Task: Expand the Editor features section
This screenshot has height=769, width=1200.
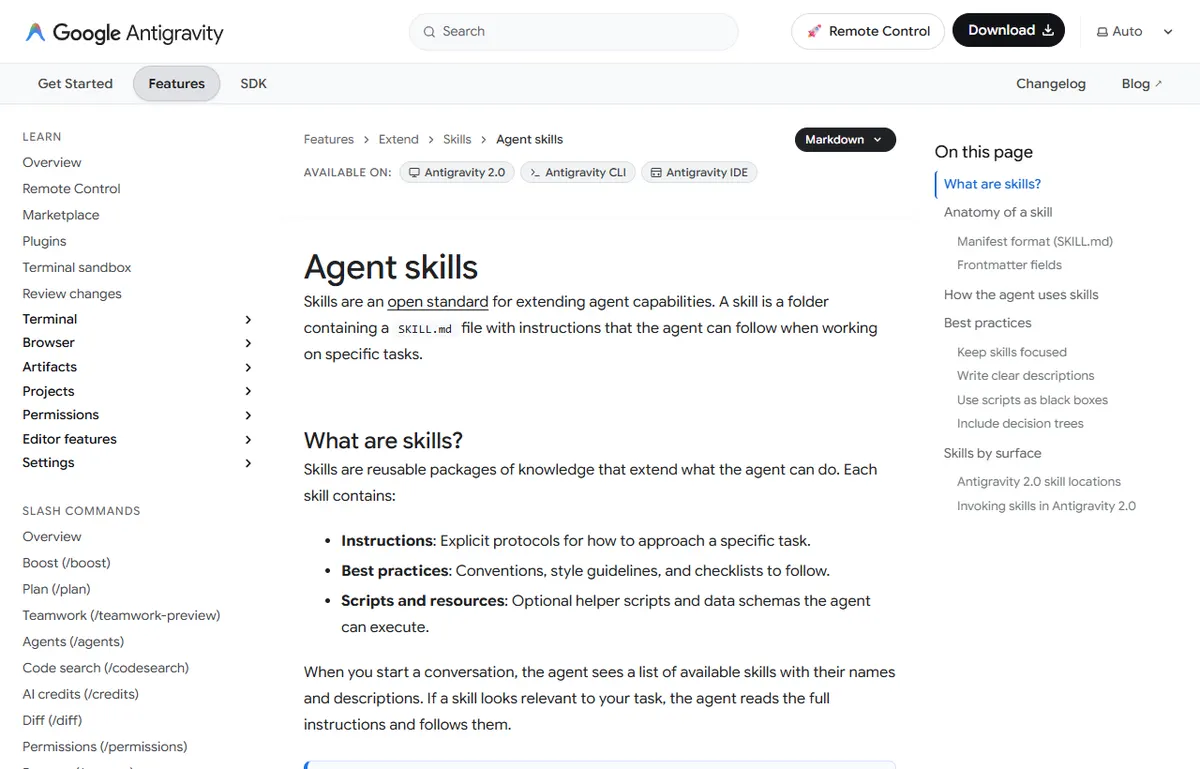Action: point(248,439)
